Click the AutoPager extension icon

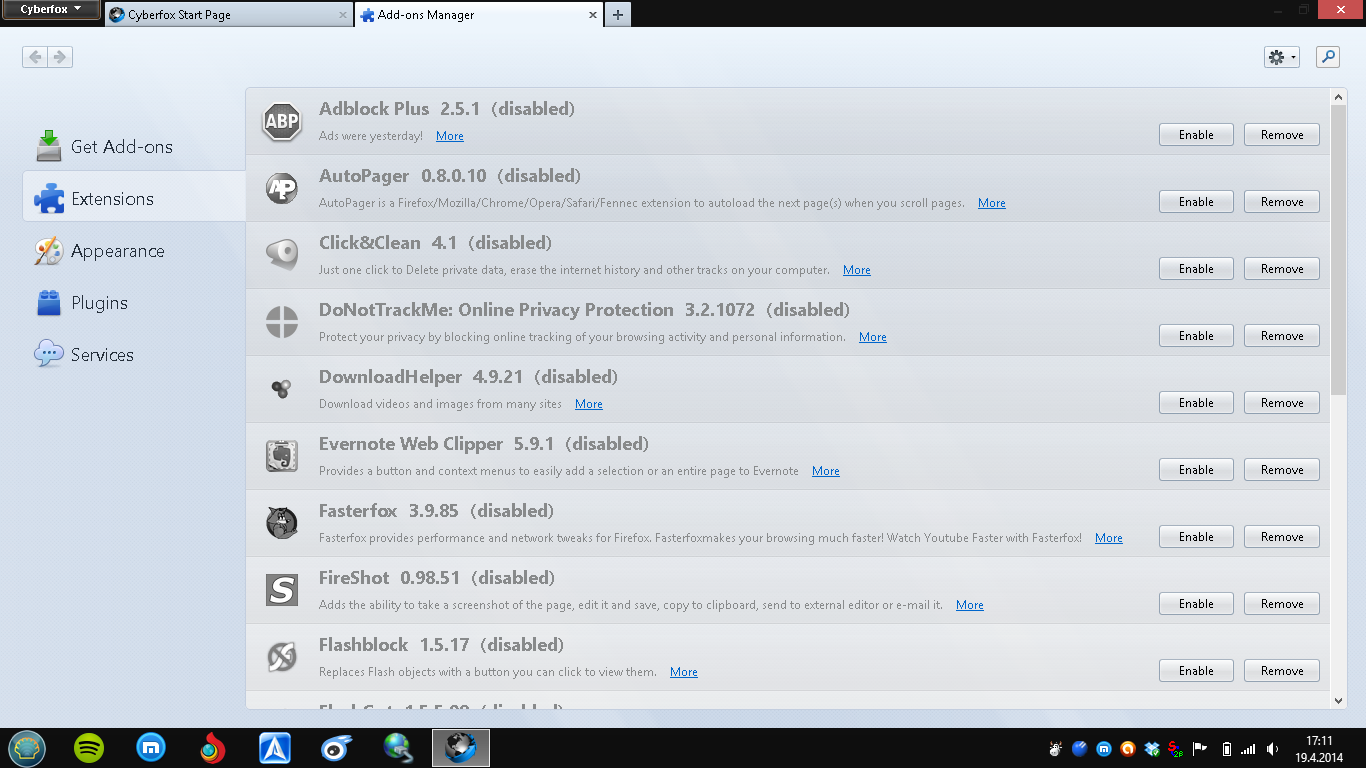coord(281,188)
